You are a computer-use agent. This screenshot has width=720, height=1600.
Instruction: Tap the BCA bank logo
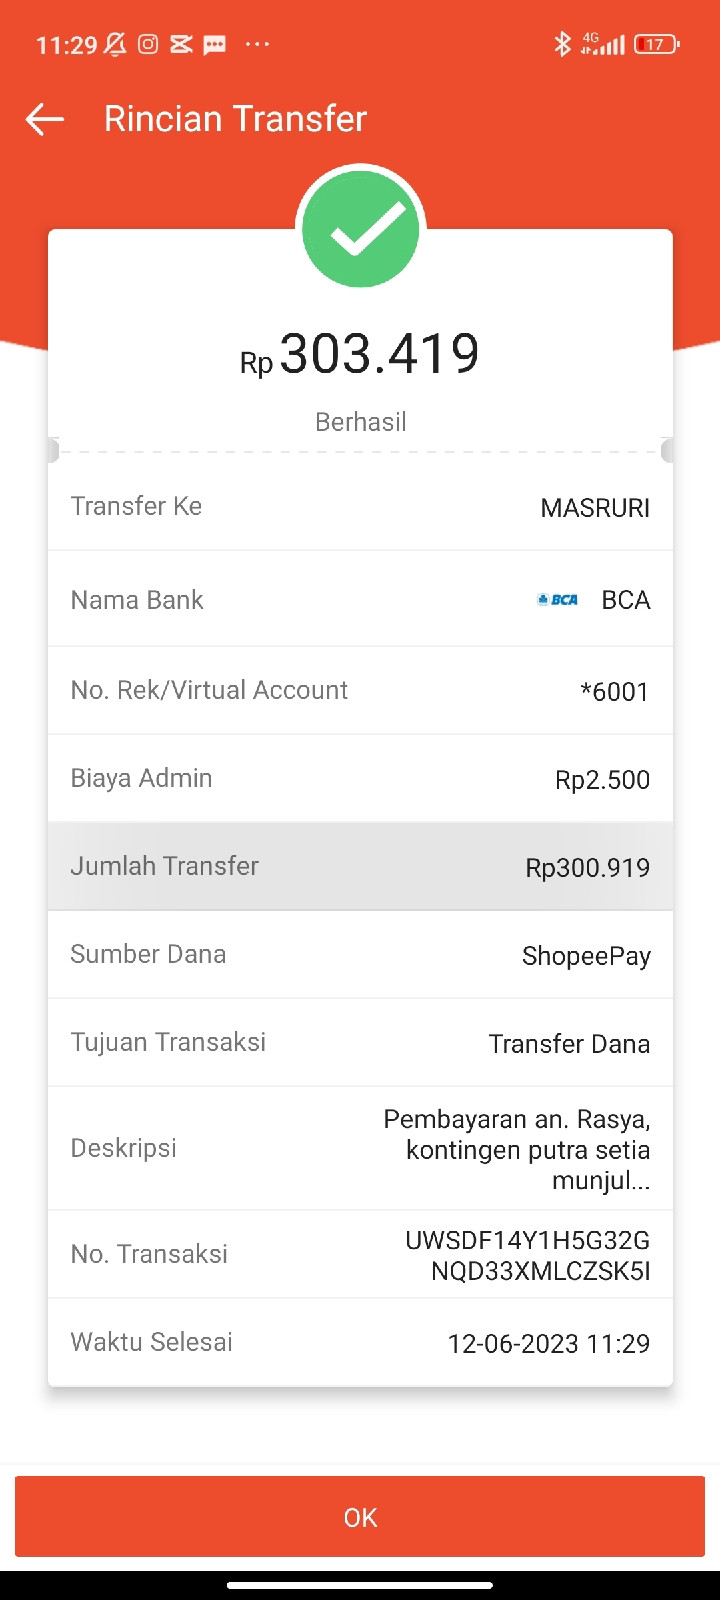point(558,600)
